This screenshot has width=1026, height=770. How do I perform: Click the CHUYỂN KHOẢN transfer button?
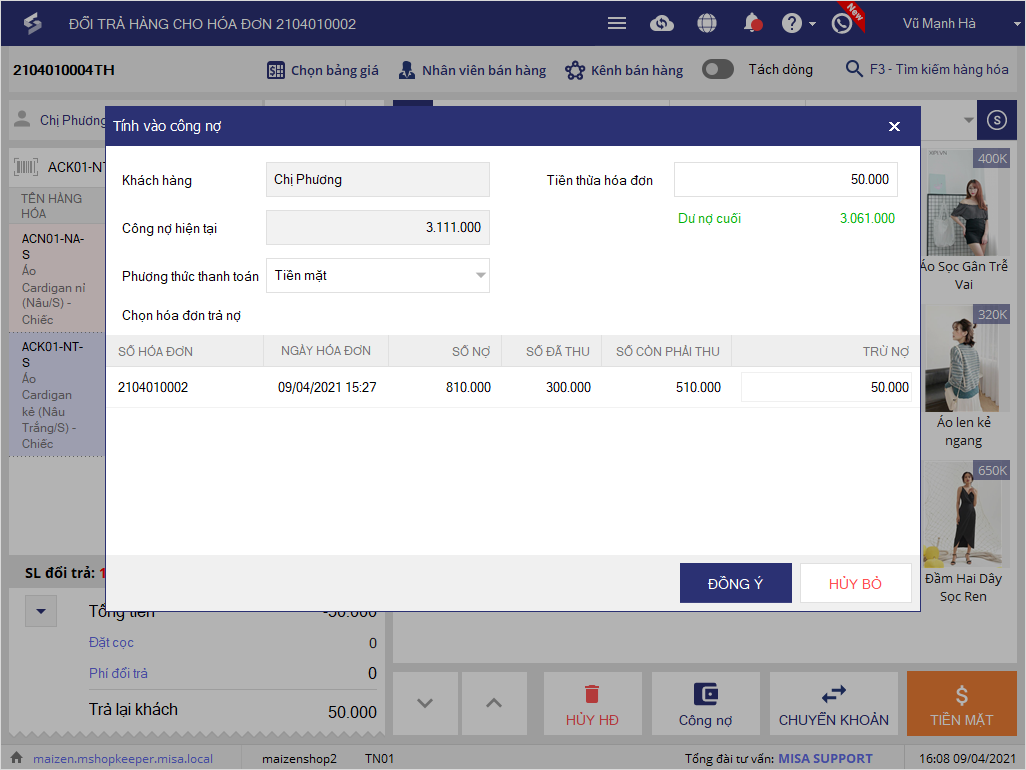pos(834,703)
